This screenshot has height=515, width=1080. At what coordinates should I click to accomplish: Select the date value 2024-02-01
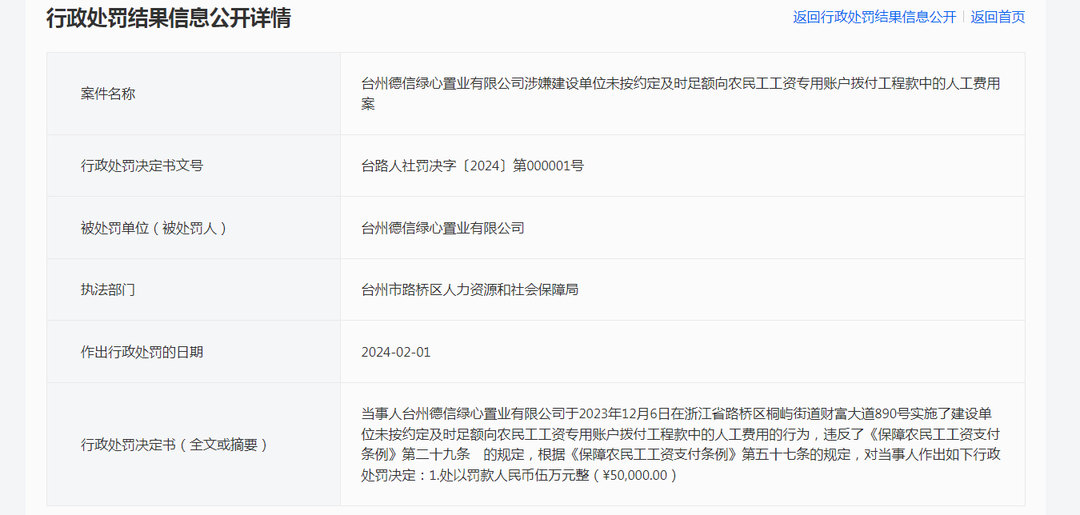pyautogui.click(x=396, y=352)
